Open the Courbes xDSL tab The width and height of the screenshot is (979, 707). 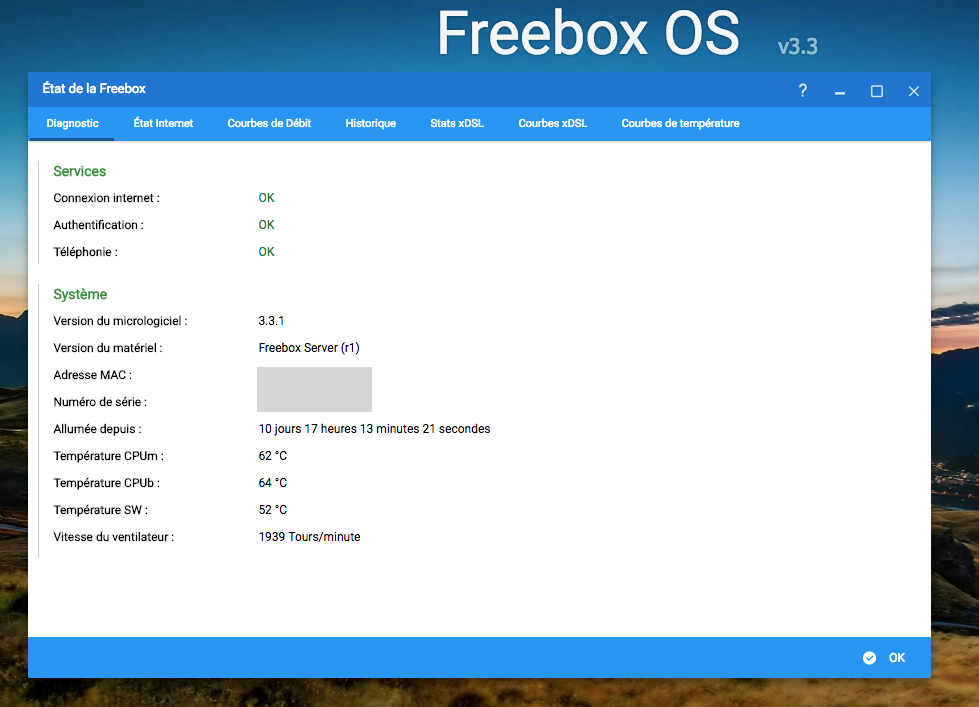pos(553,123)
